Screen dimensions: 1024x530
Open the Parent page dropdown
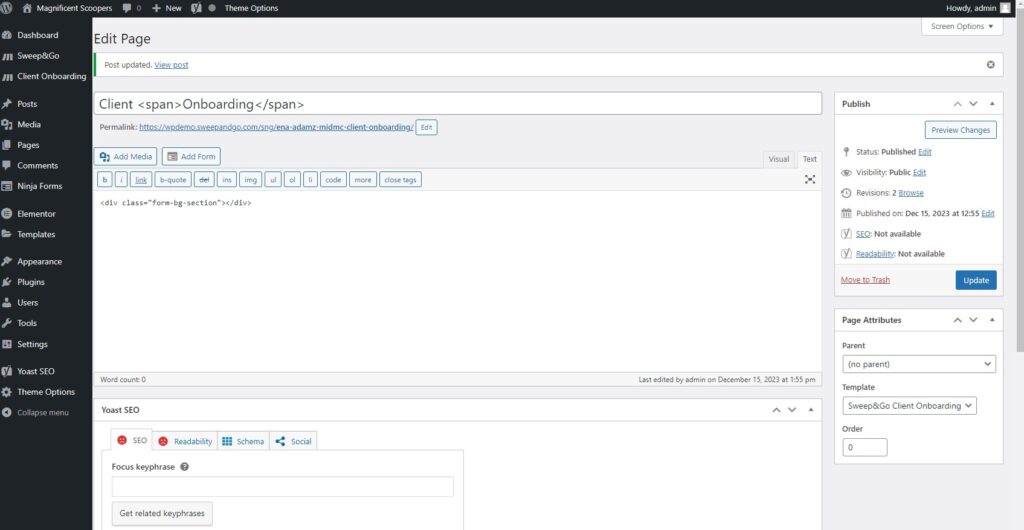[919, 364]
